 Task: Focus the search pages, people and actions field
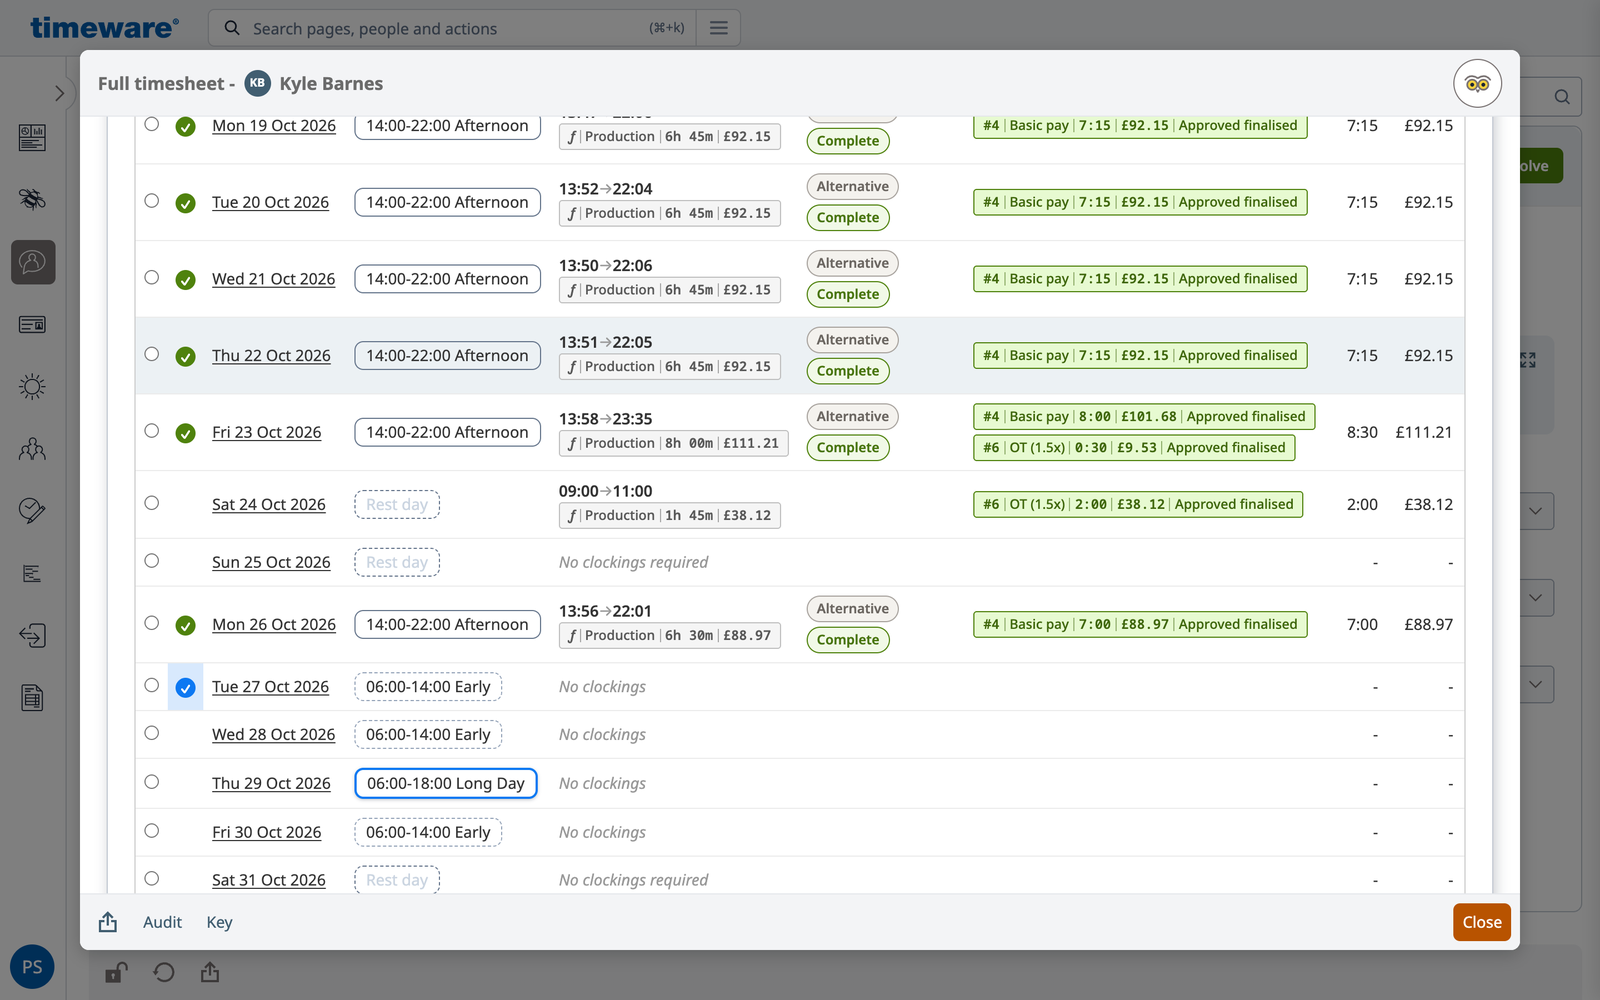coord(450,28)
